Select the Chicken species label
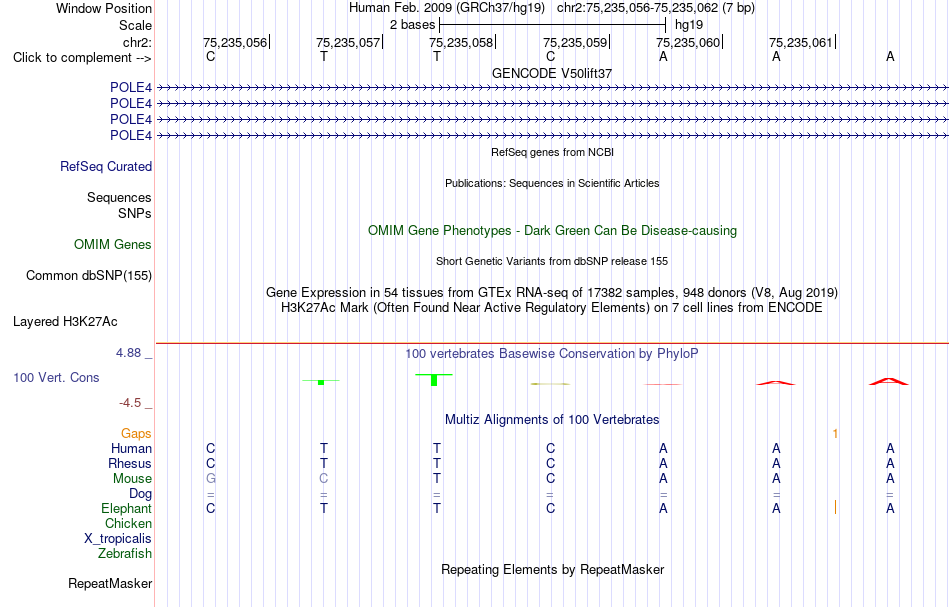950x607 pixels. pyautogui.click(x=128, y=523)
